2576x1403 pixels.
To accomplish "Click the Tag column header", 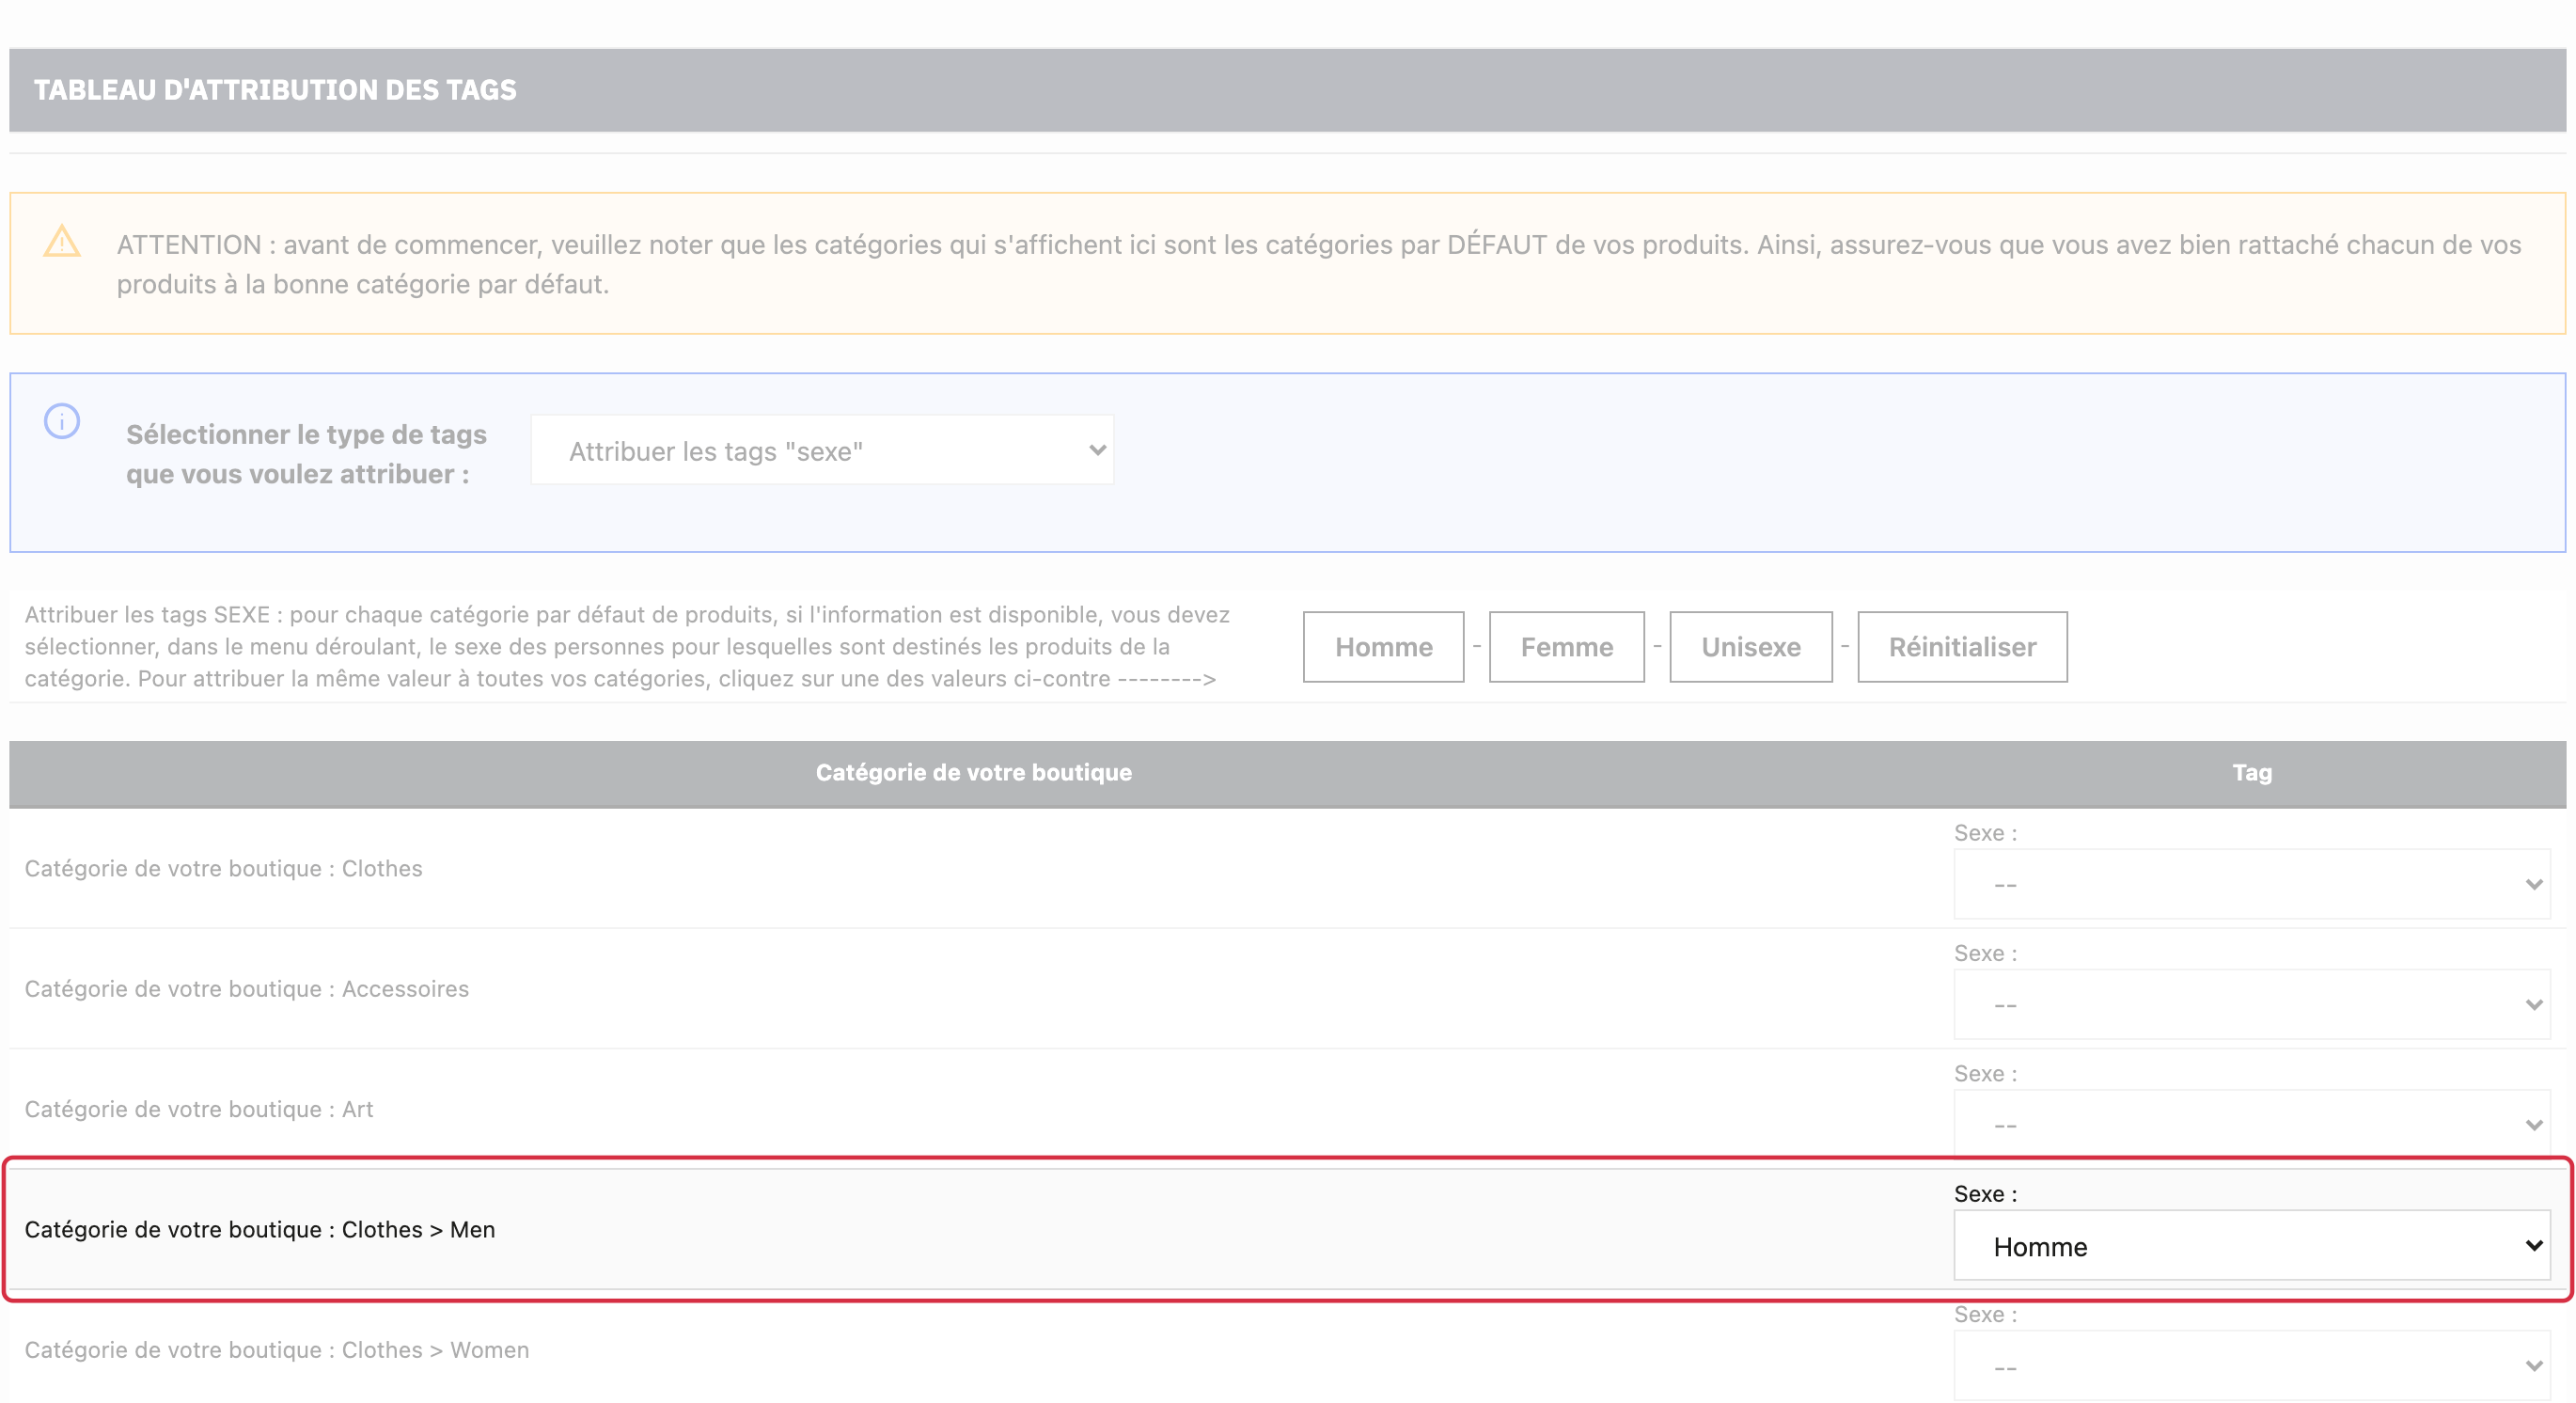I will [x=2252, y=772].
